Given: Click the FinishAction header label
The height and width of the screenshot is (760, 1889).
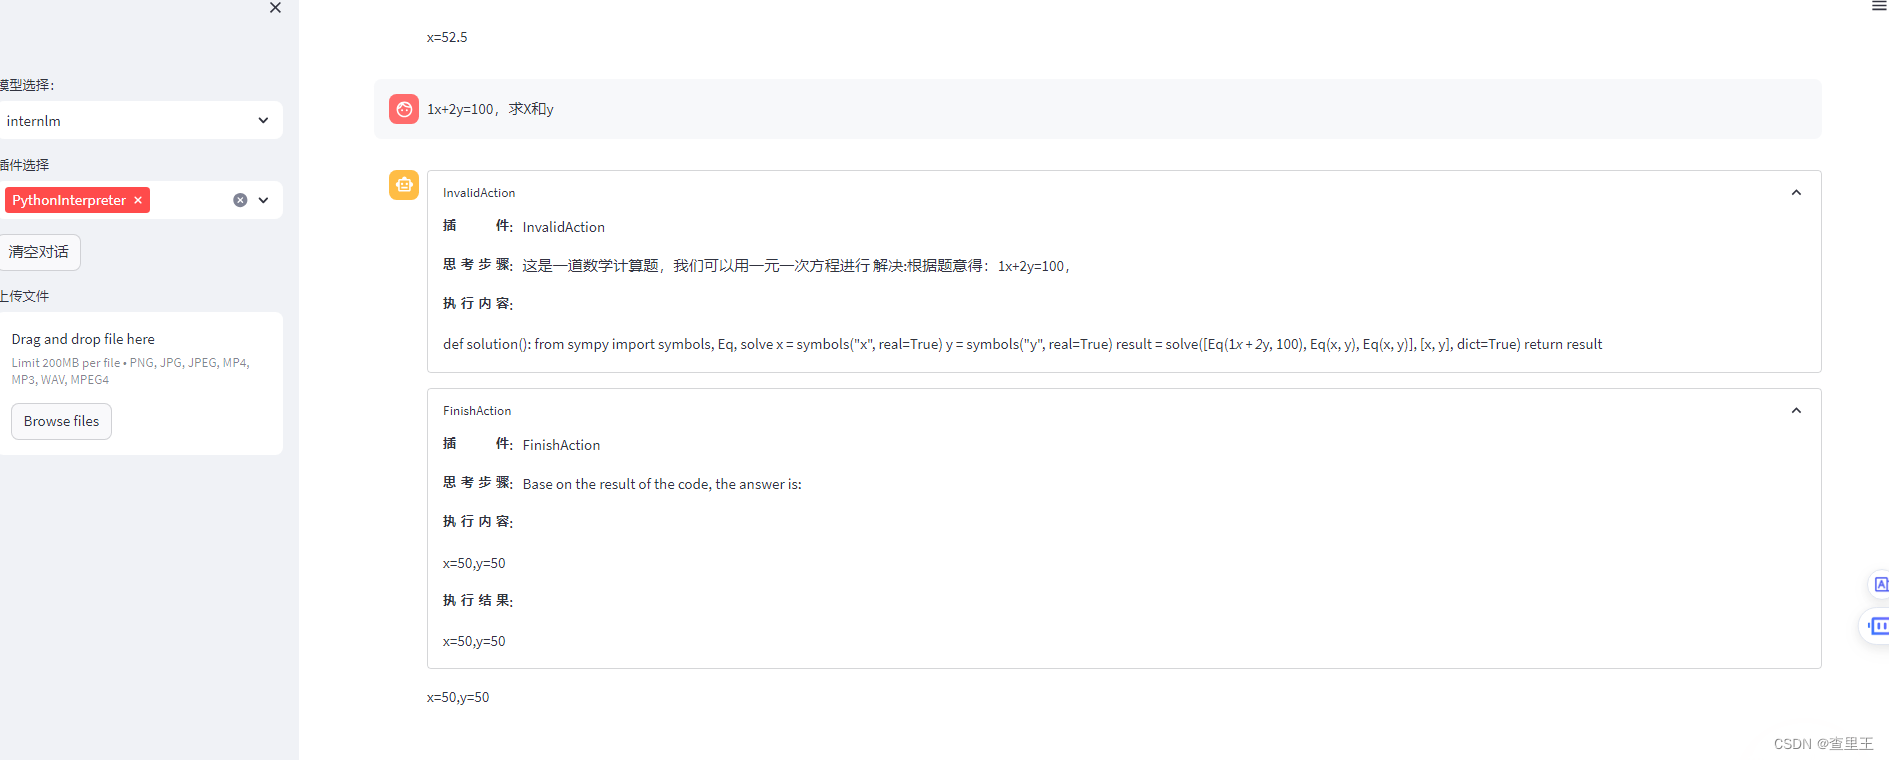Looking at the screenshot, I should pyautogui.click(x=477, y=411).
